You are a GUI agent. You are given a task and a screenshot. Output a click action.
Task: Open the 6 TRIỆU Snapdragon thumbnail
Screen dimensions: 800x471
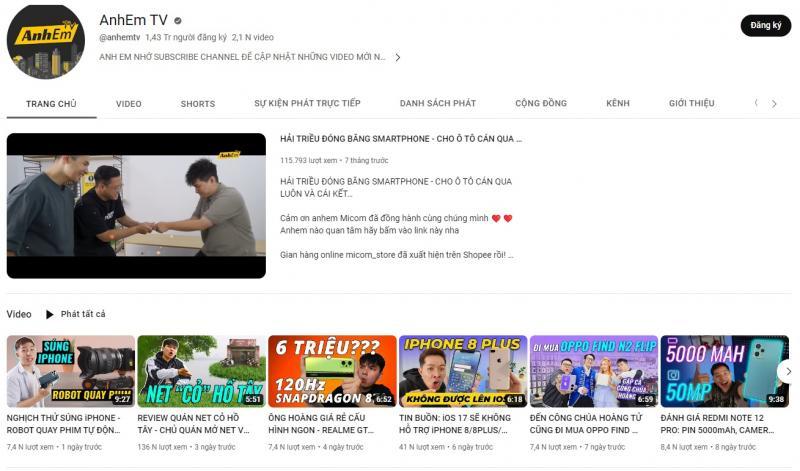point(332,371)
